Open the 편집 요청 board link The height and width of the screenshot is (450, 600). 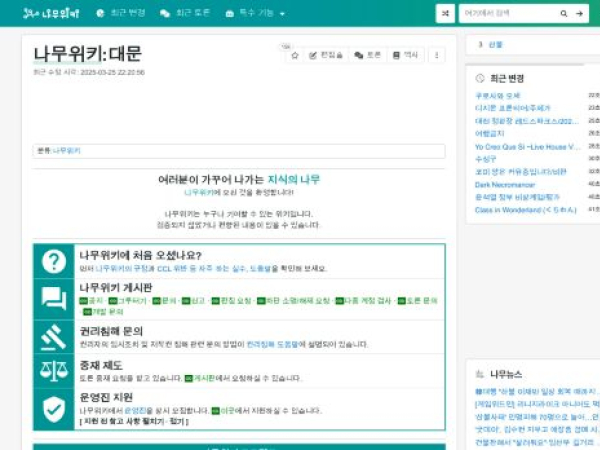(x=232, y=301)
